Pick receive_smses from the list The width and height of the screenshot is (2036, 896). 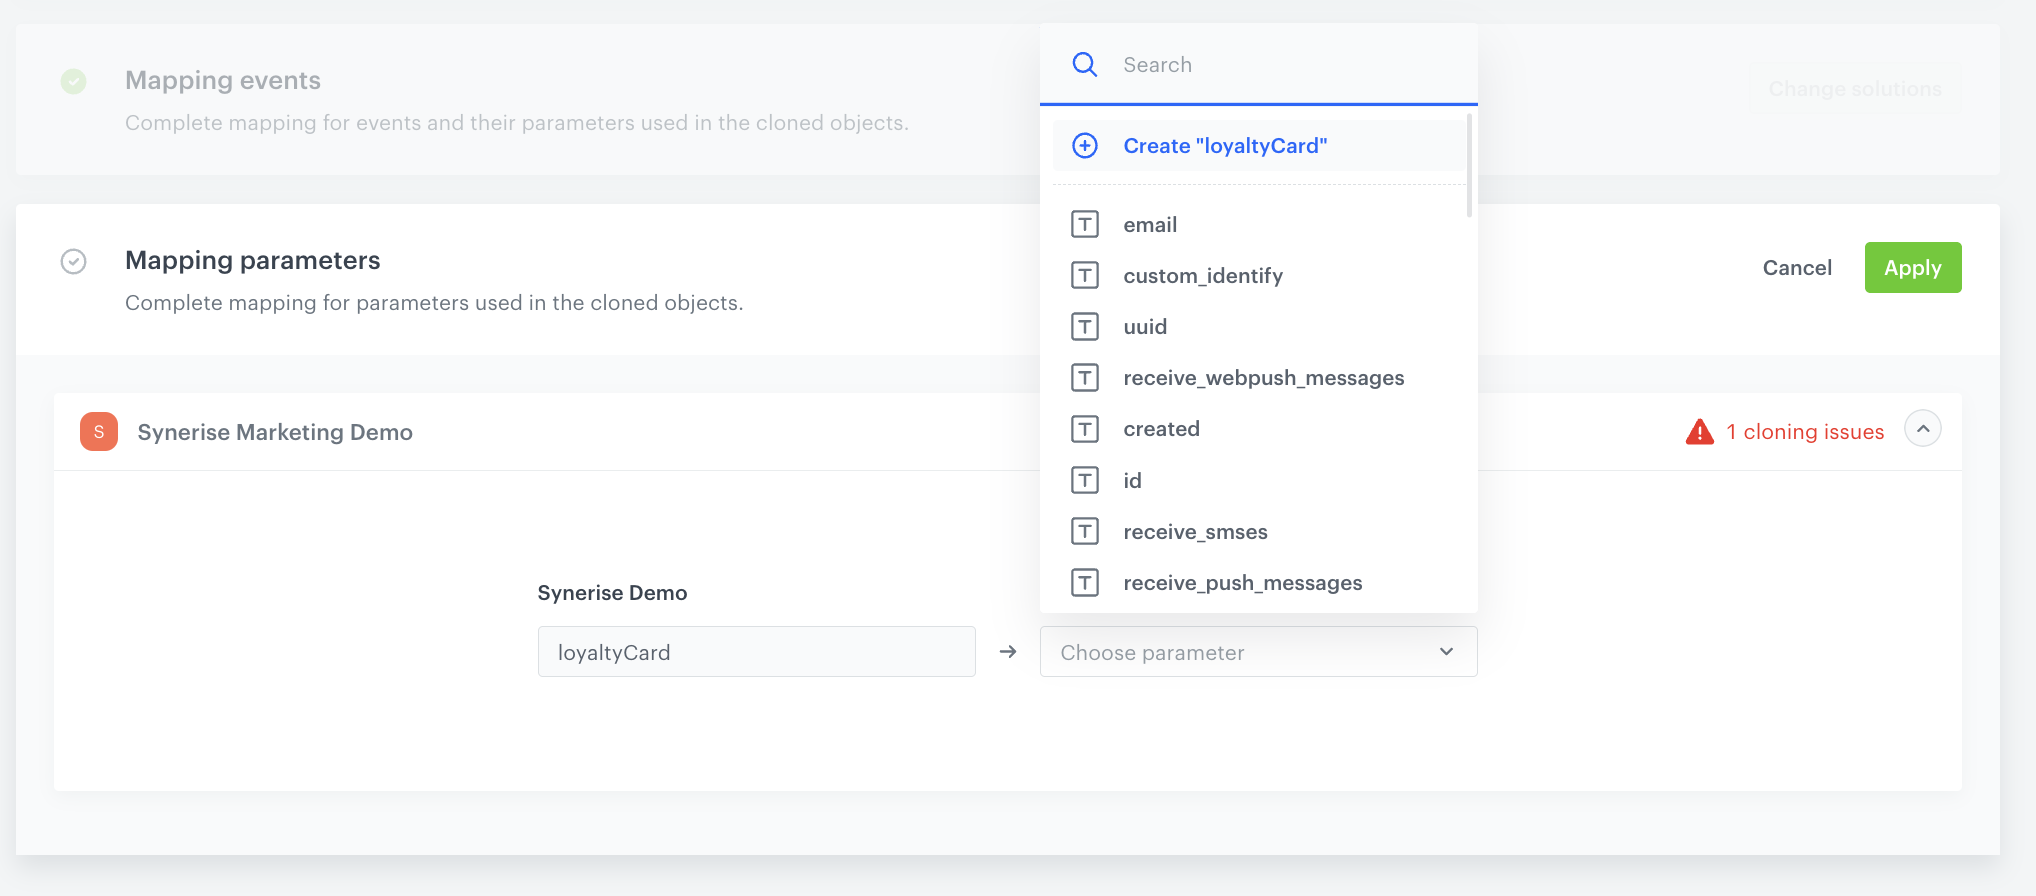[x=1195, y=532]
